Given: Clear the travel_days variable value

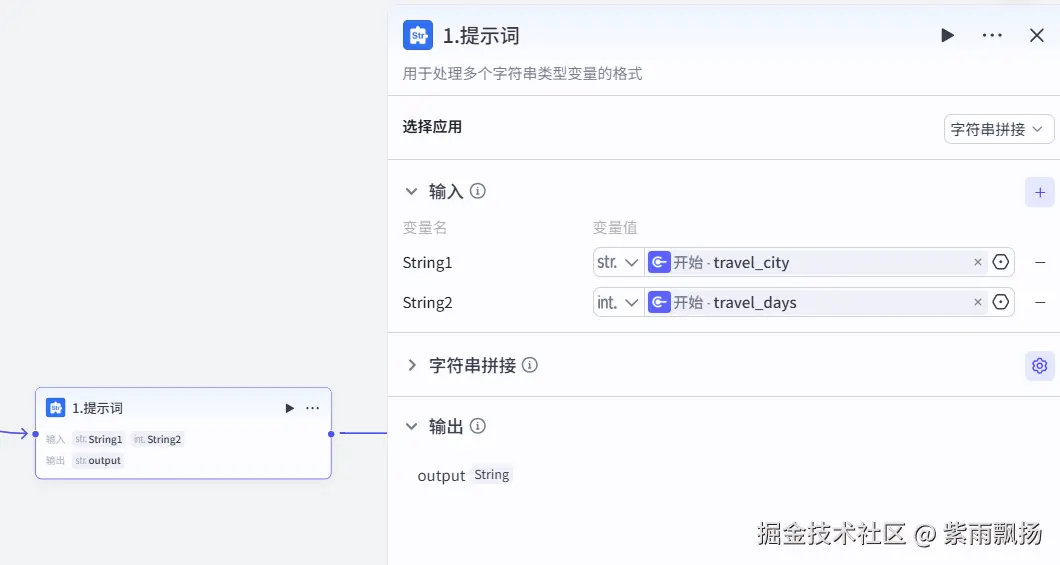Looking at the screenshot, I should point(978,302).
